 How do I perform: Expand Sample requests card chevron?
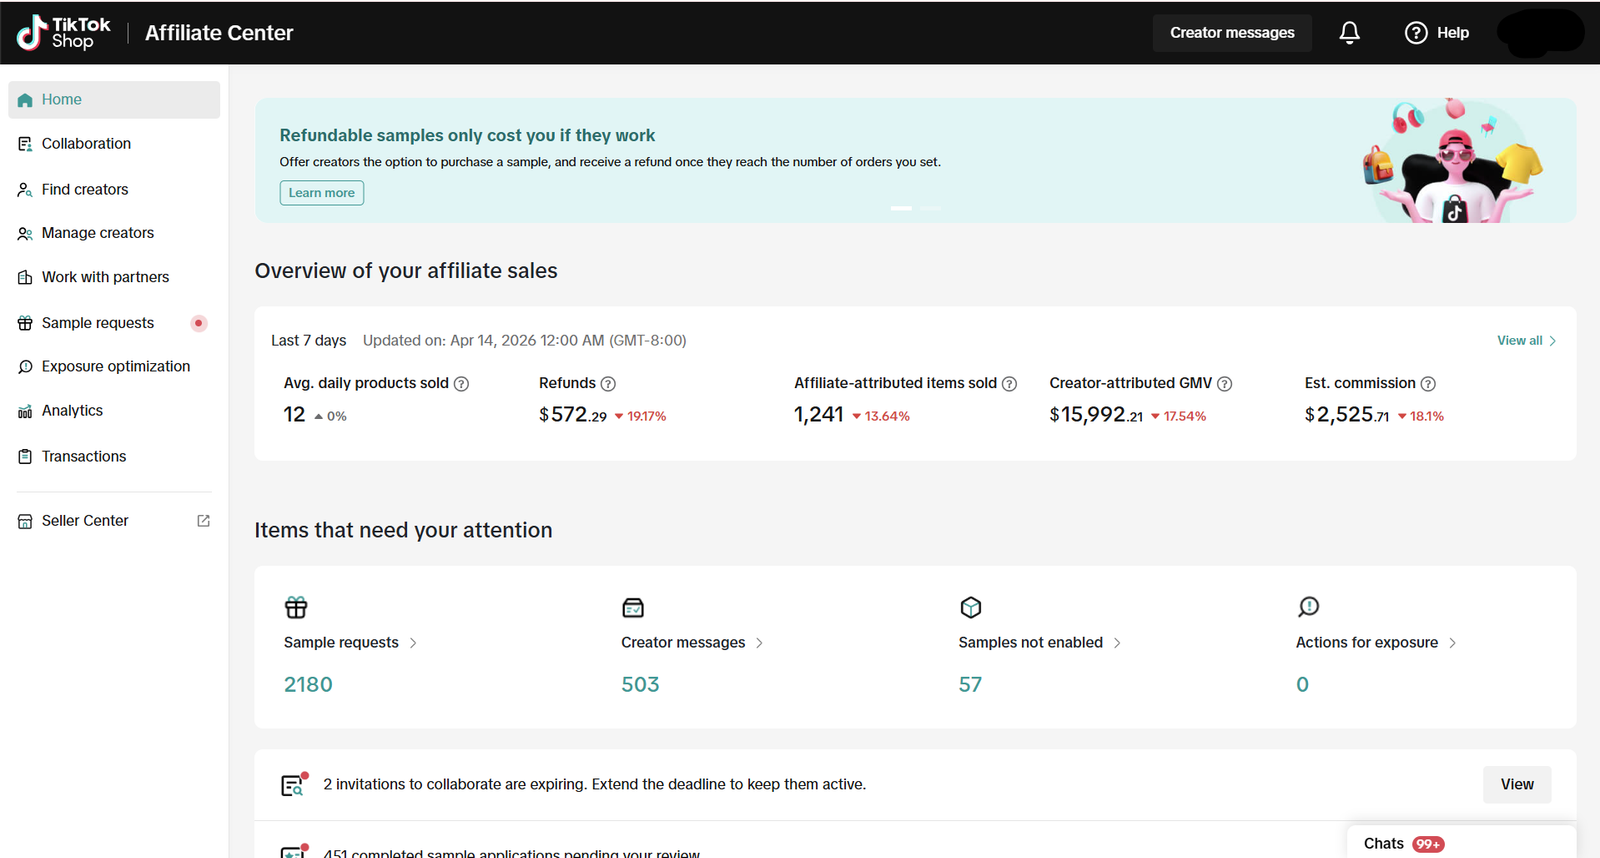(413, 643)
